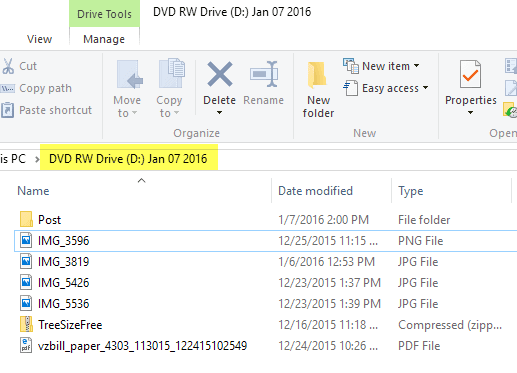
Task: Click the Post folder icon
Action: coord(26,219)
